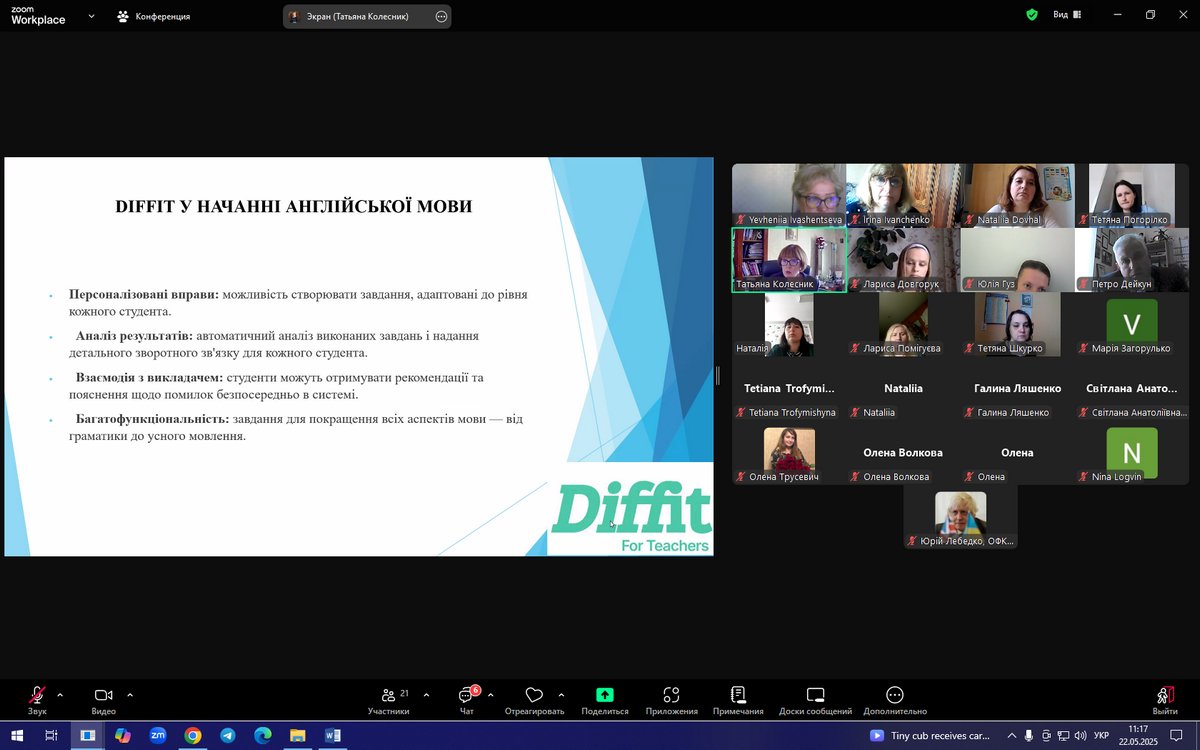
Task: Open the ellipsis menu on the shared screen tab
Action: pos(442,16)
